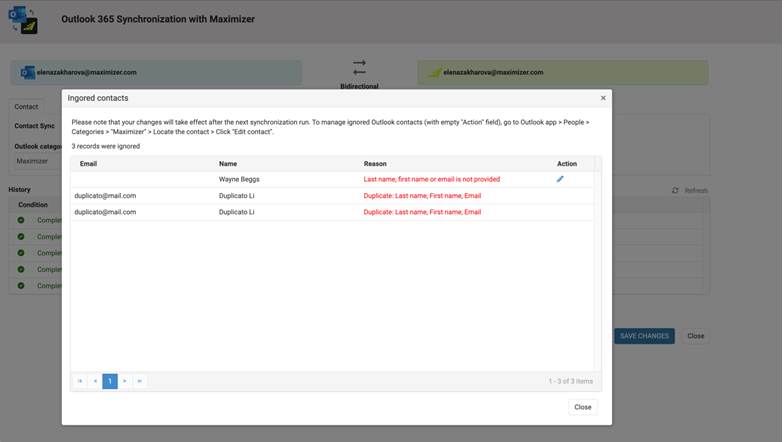Select page 1 in the pager
This screenshot has height=442, width=784.
coord(110,381)
